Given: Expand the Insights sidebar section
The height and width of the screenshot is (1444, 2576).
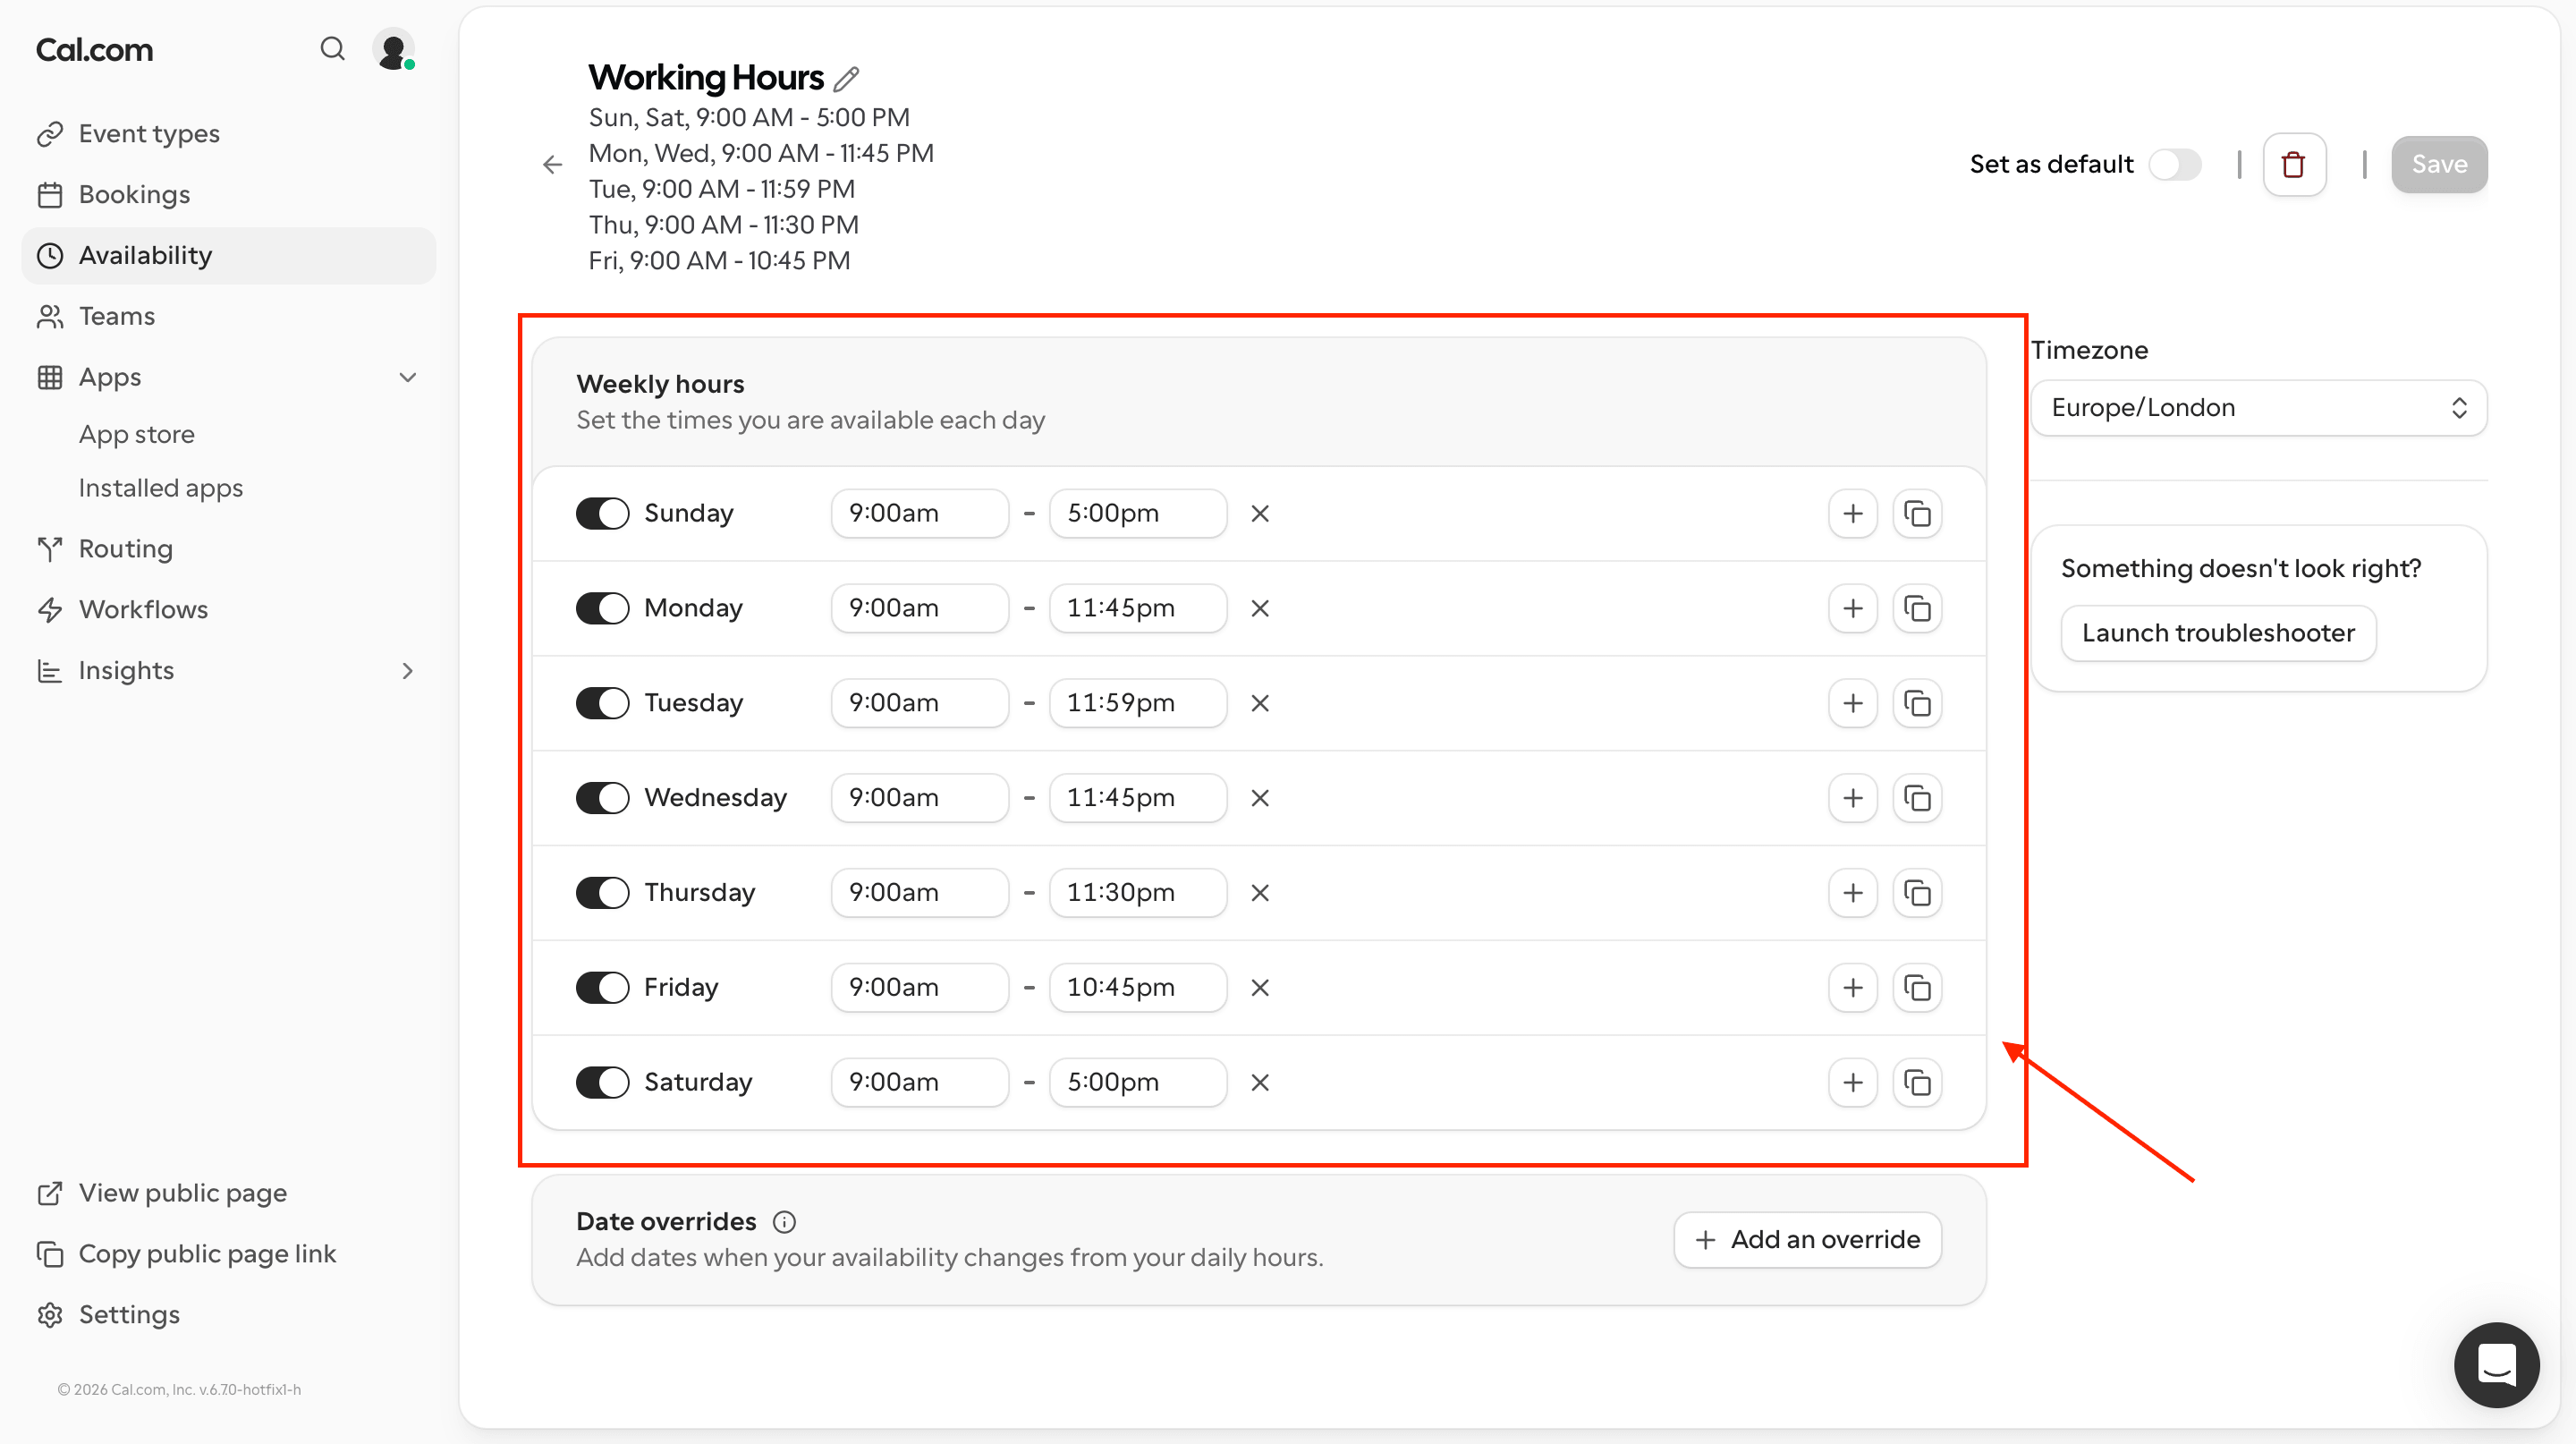Looking at the screenshot, I should click(407, 670).
